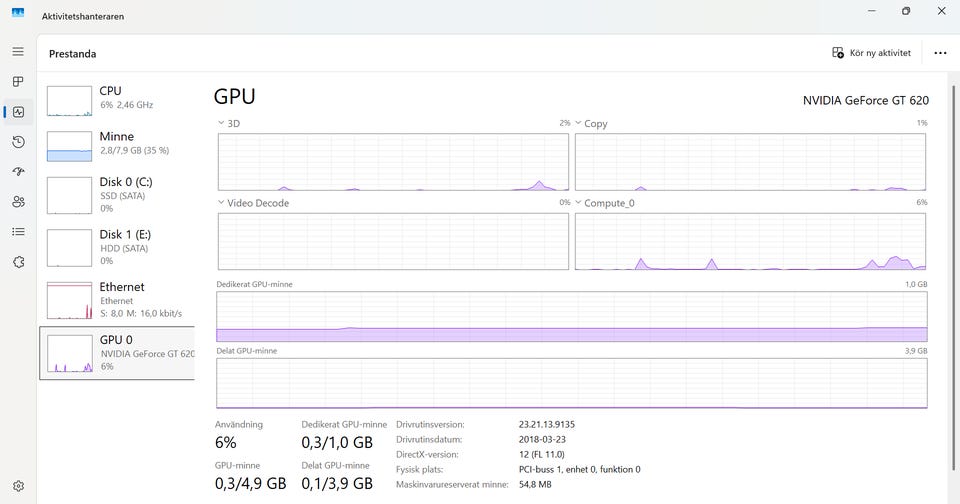Open the hamburger navigation menu

coord(18,52)
